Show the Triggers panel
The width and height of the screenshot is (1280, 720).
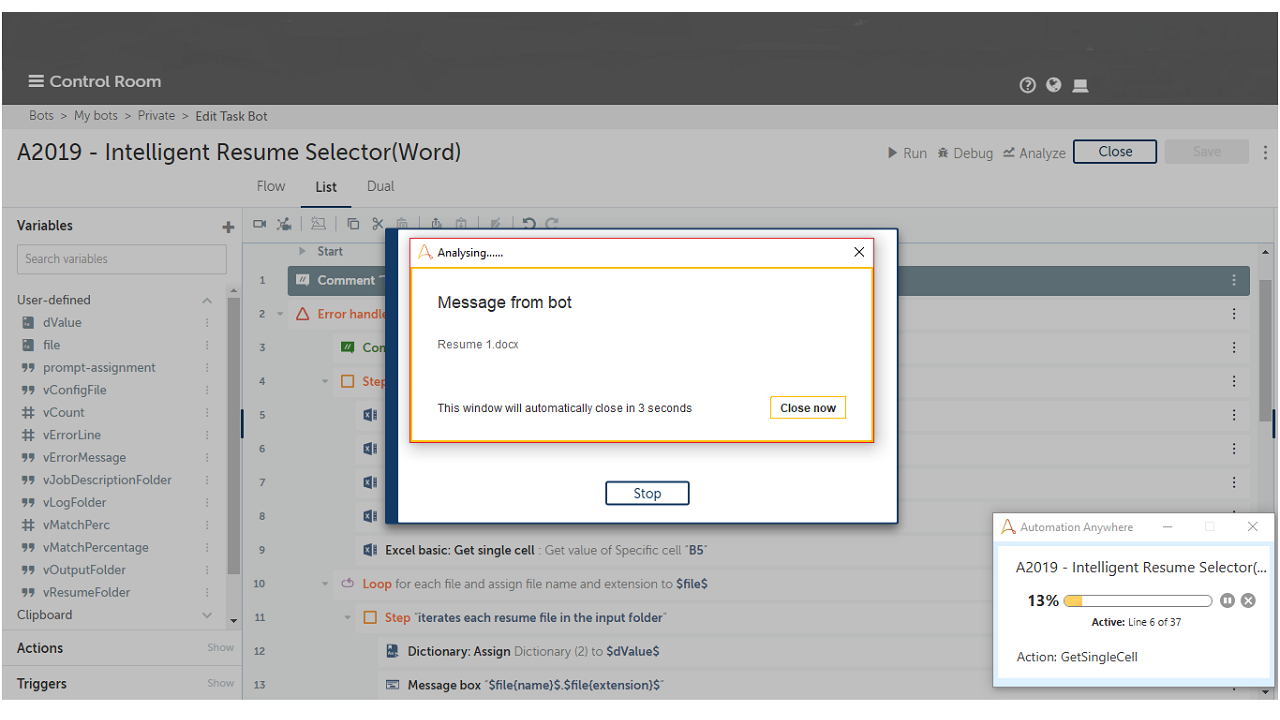[220, 684]
